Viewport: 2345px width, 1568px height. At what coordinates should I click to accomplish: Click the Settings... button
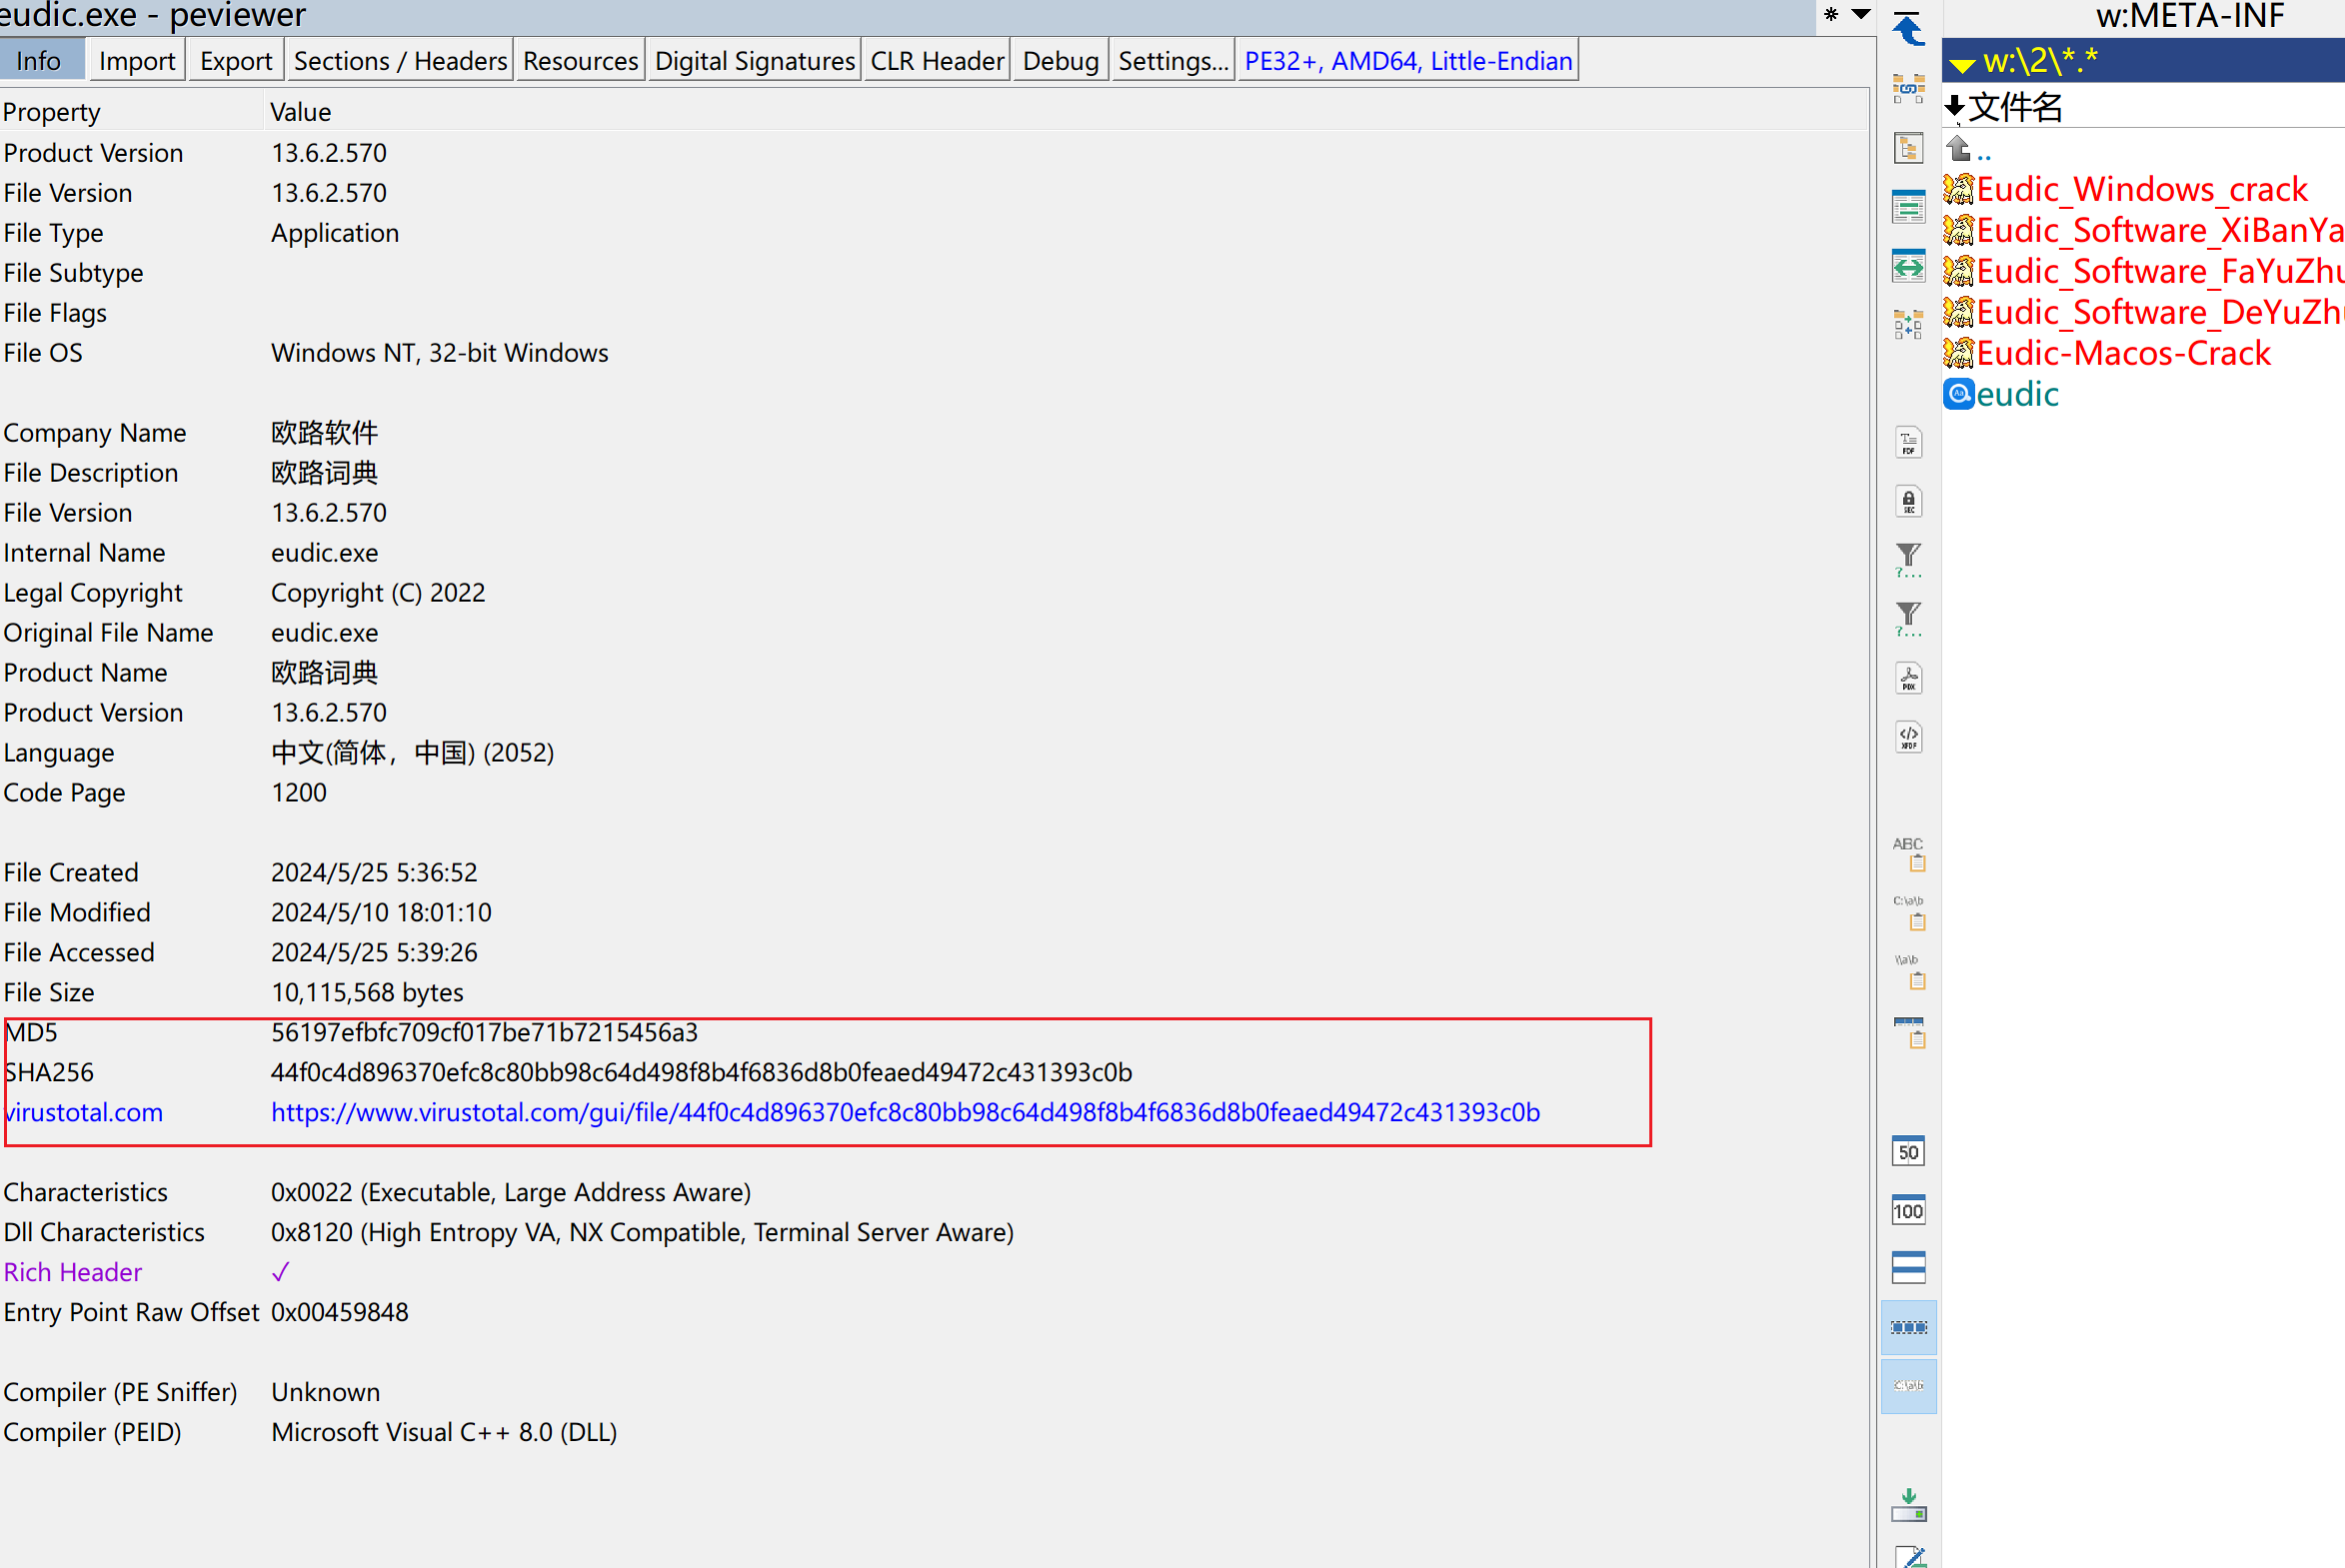click(x=1173, y=61)
